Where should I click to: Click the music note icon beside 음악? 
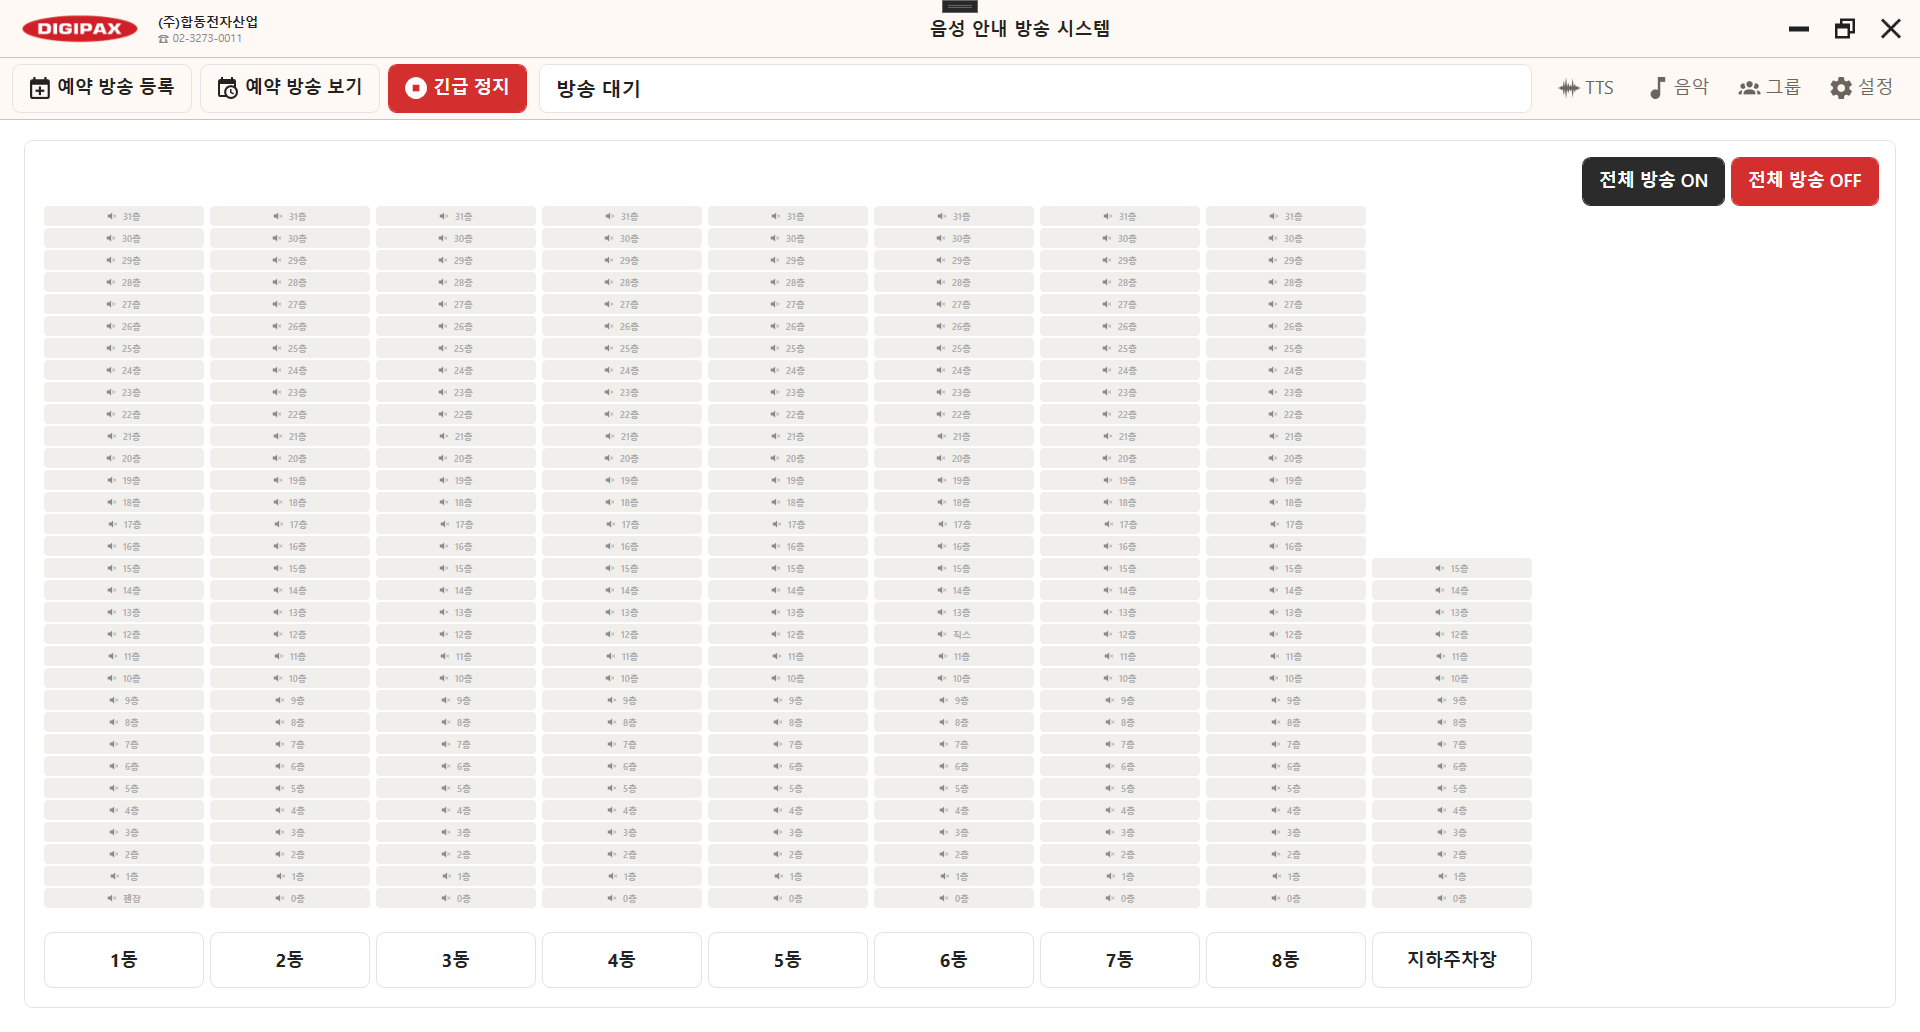tap(1657, 88)
